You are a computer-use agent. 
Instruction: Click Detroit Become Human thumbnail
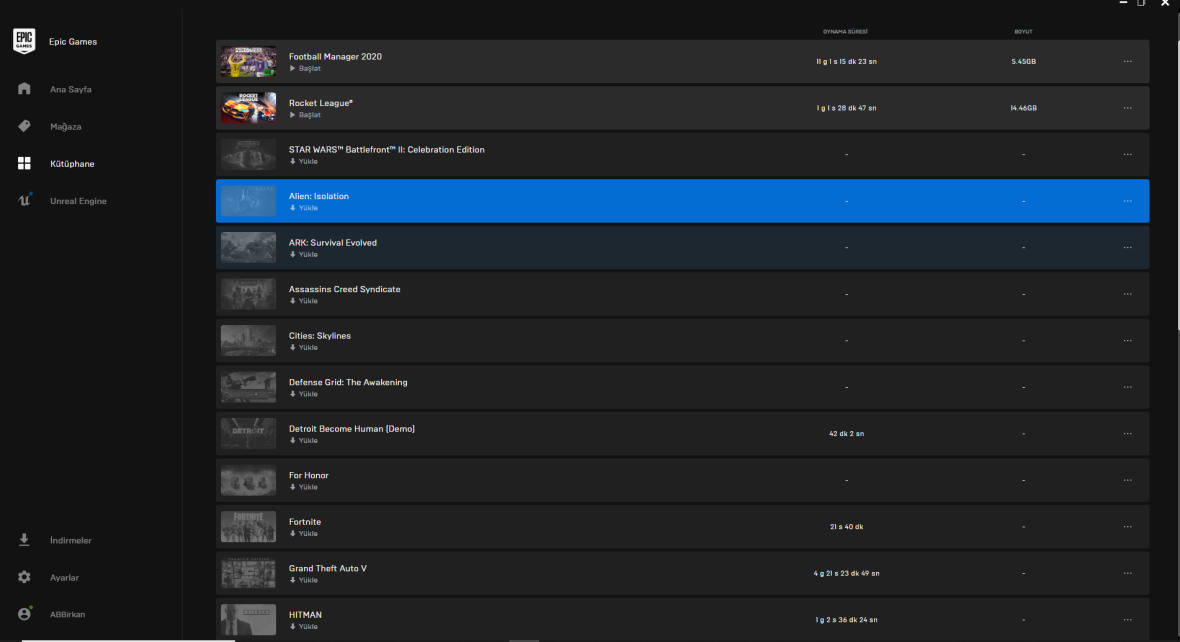coord(248,434)
